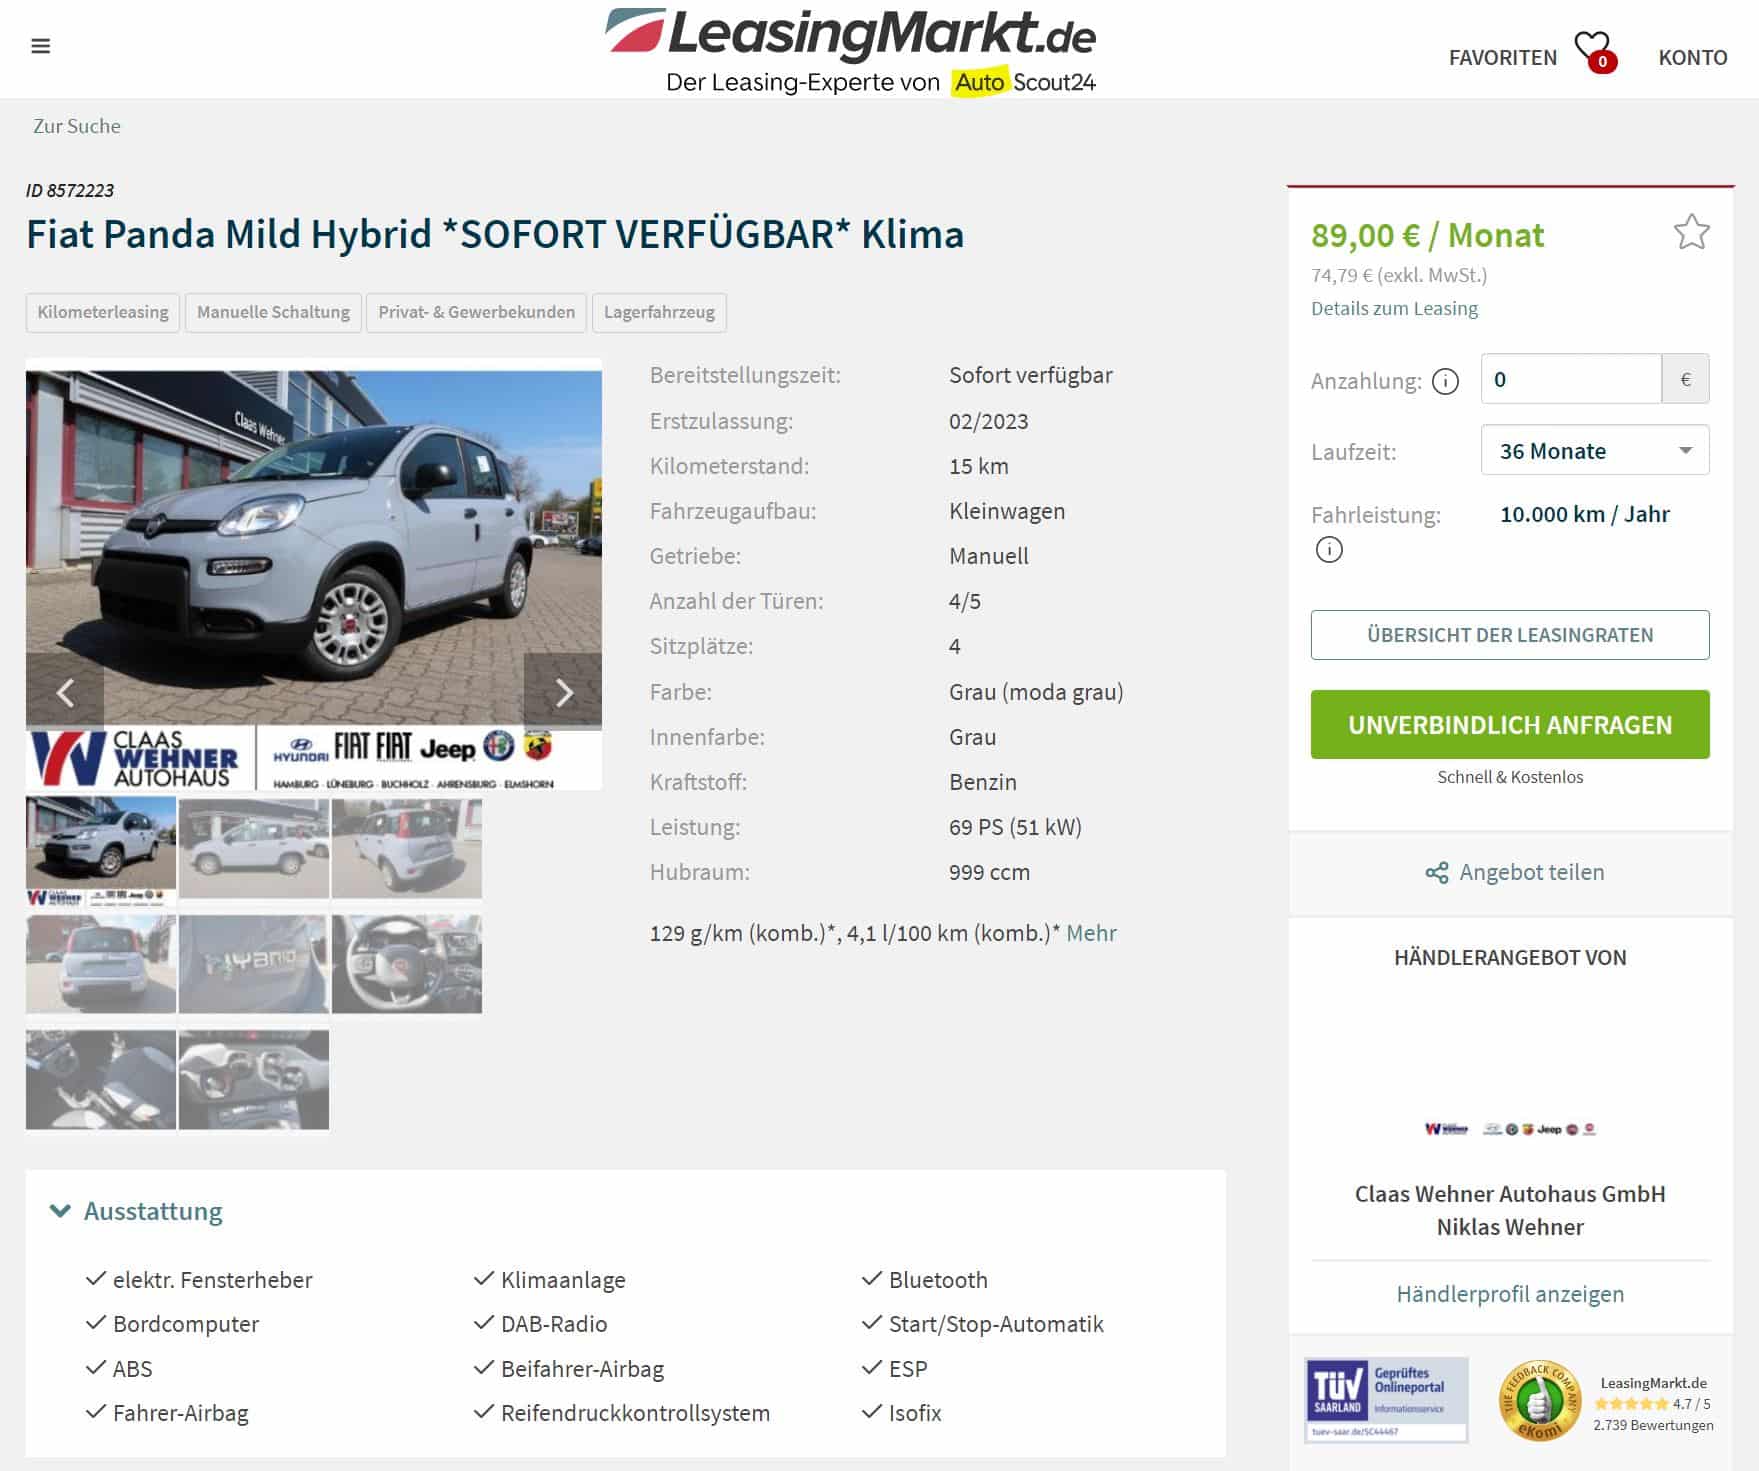This screenshot has width=1759, height=1471.
Task: Open Übersicht der Leasingraten
Action: pyautogui.click(x=1510, y=635)
